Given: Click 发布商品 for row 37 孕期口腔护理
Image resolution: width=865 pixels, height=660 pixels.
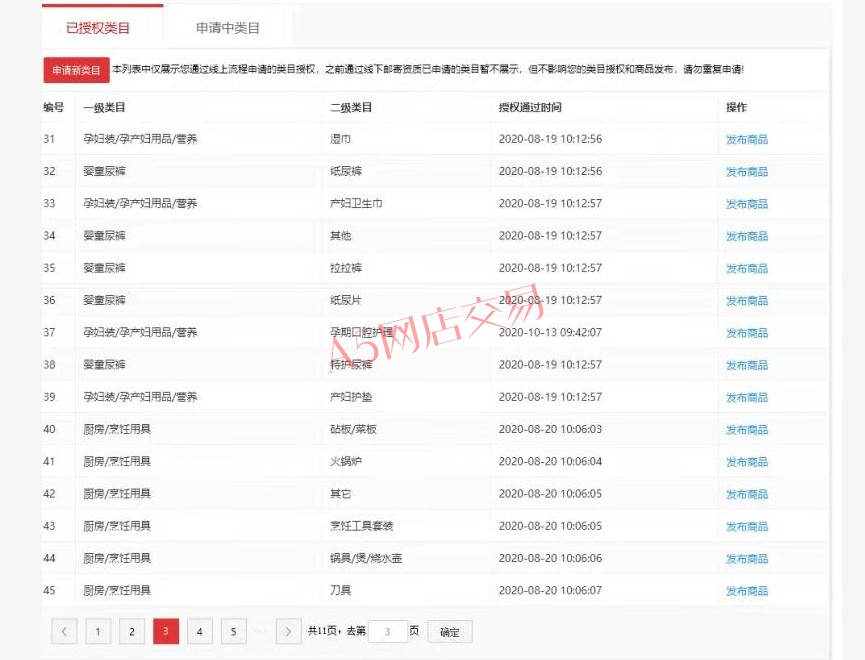Looking at the screenshot, I should click(x=746, y=333).
